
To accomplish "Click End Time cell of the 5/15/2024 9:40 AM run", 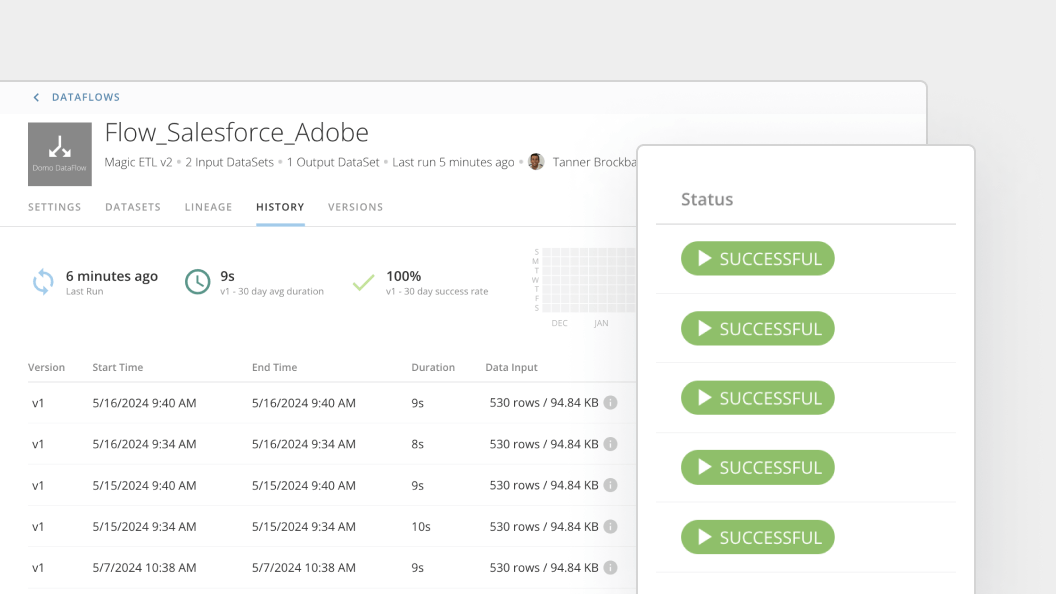I will point(304,486).
